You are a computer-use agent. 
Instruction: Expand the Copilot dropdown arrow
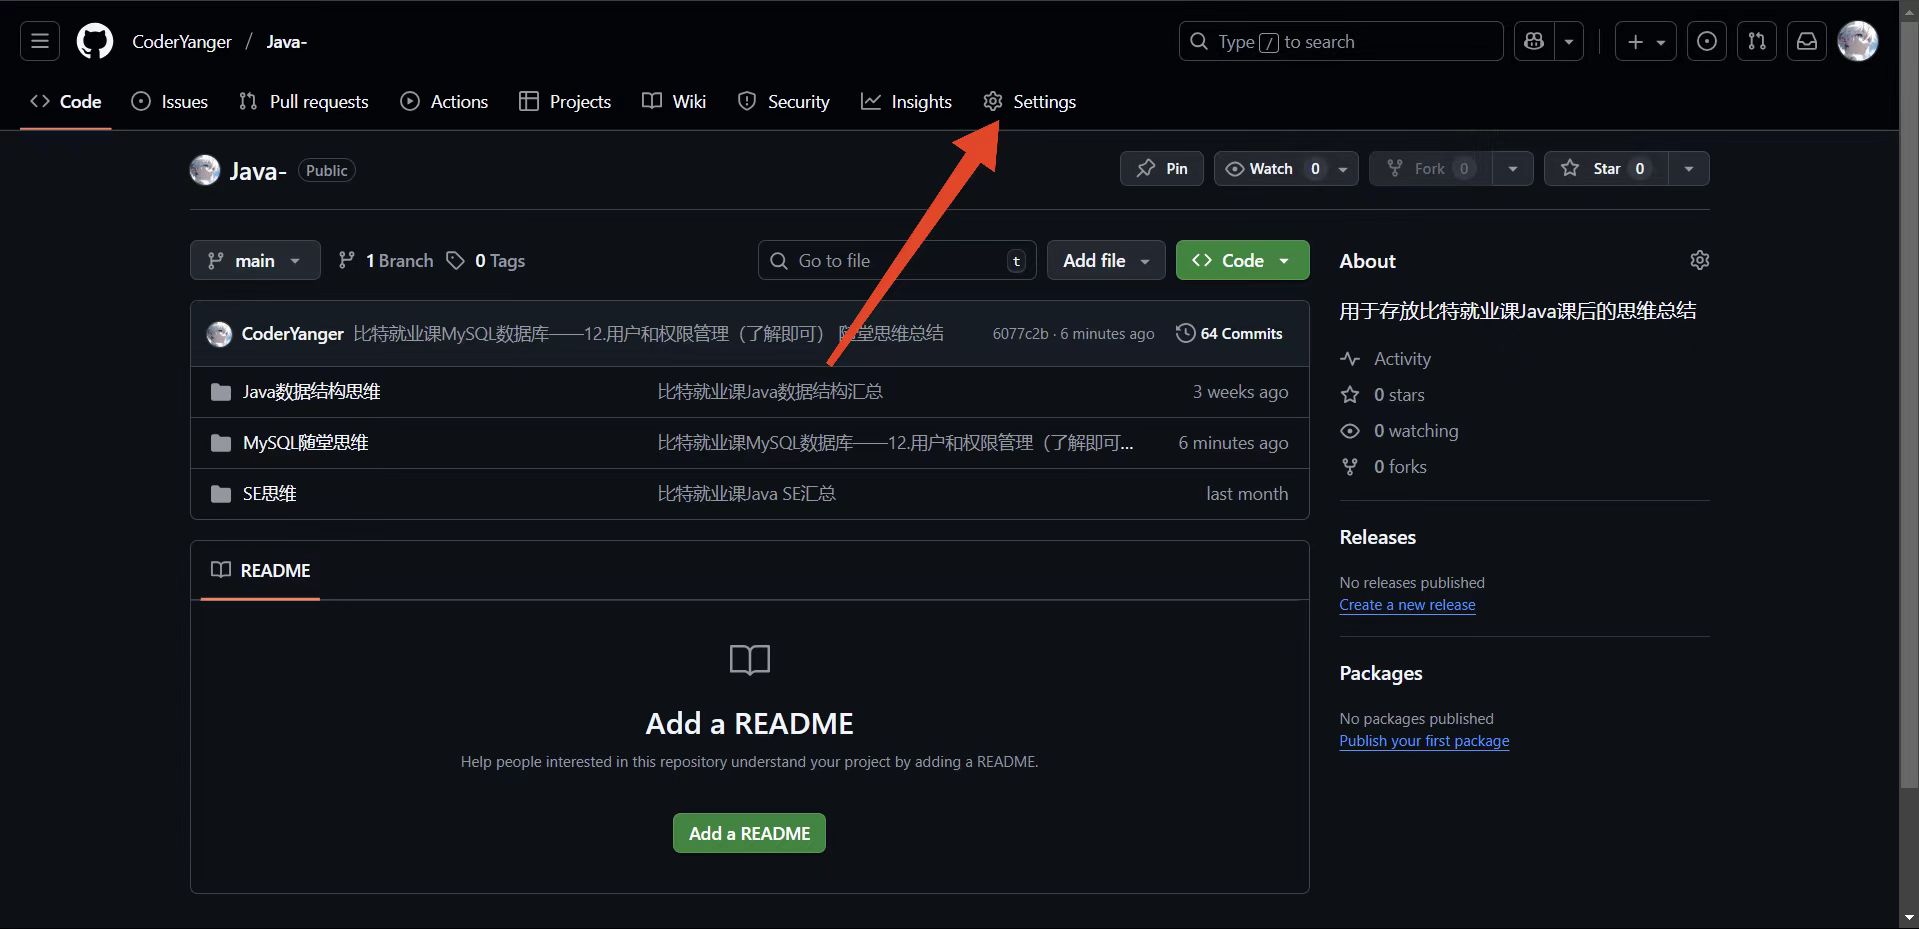coord(1569,41)
